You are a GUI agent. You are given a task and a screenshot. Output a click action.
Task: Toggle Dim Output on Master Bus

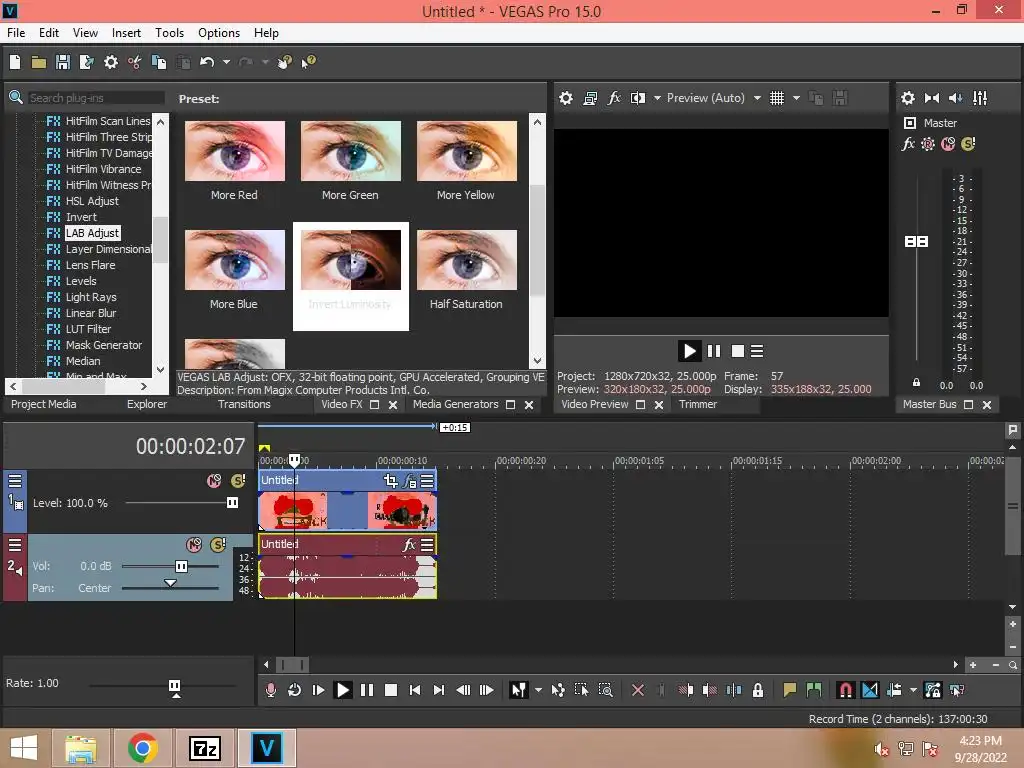pyautogui.click(x=955, y=98)
